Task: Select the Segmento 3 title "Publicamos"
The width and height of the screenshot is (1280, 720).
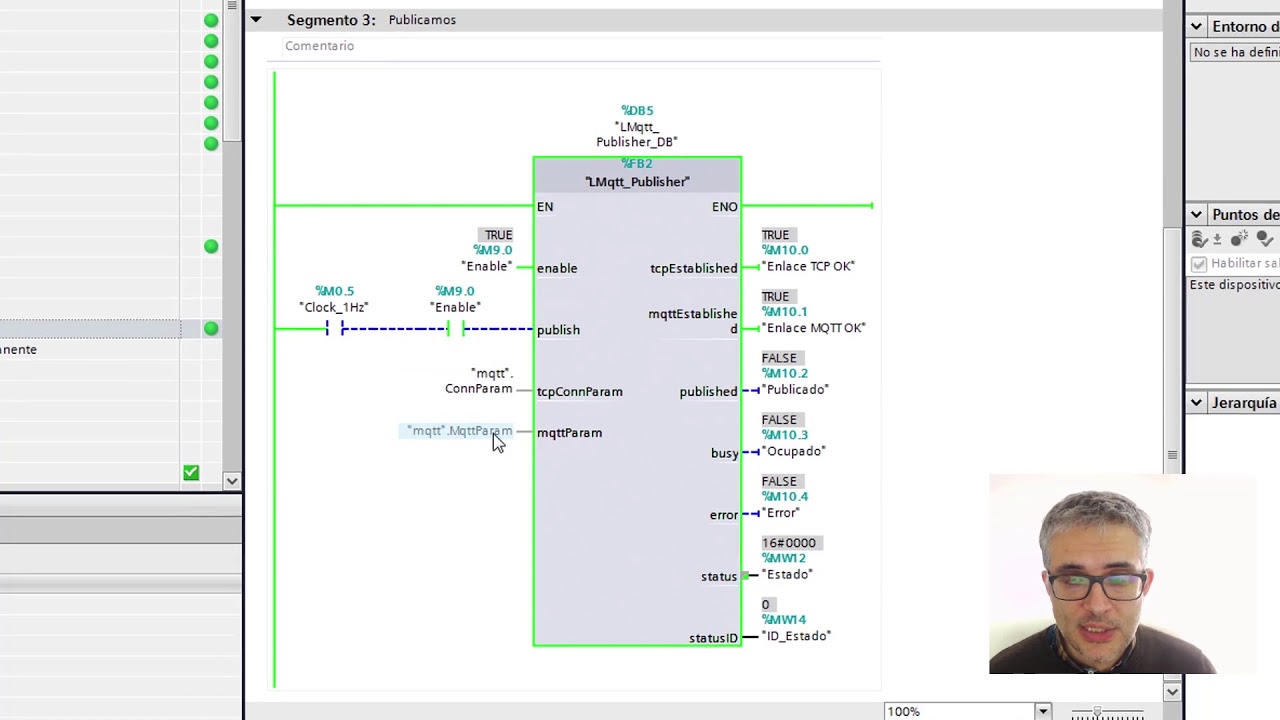Action: click(422, 20)
